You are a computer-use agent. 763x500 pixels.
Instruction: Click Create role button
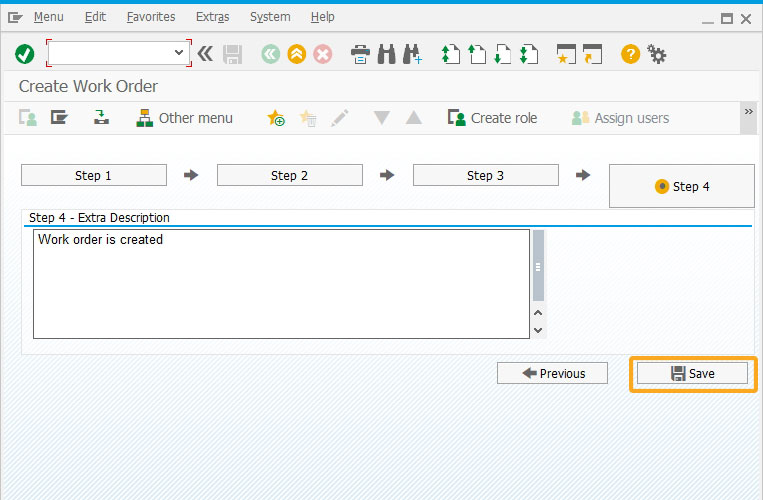coord(492,118)
